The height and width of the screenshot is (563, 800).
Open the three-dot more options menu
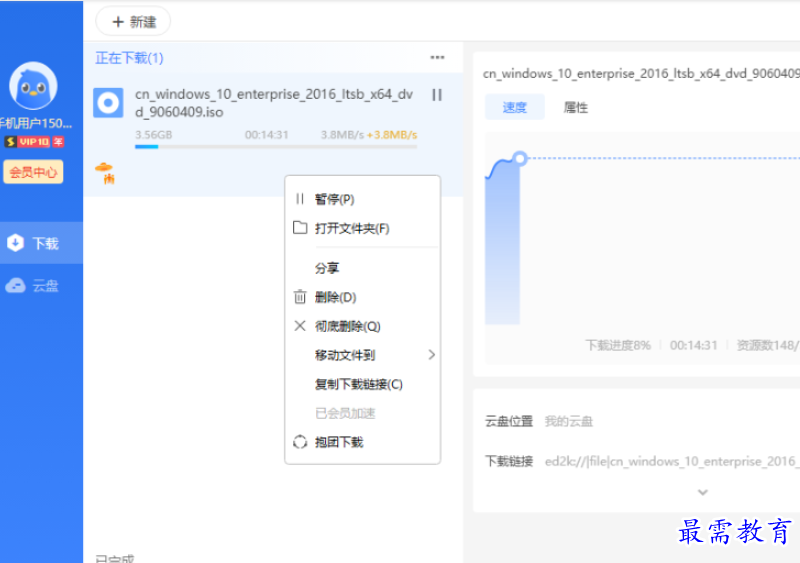click(x=437, y=57)
